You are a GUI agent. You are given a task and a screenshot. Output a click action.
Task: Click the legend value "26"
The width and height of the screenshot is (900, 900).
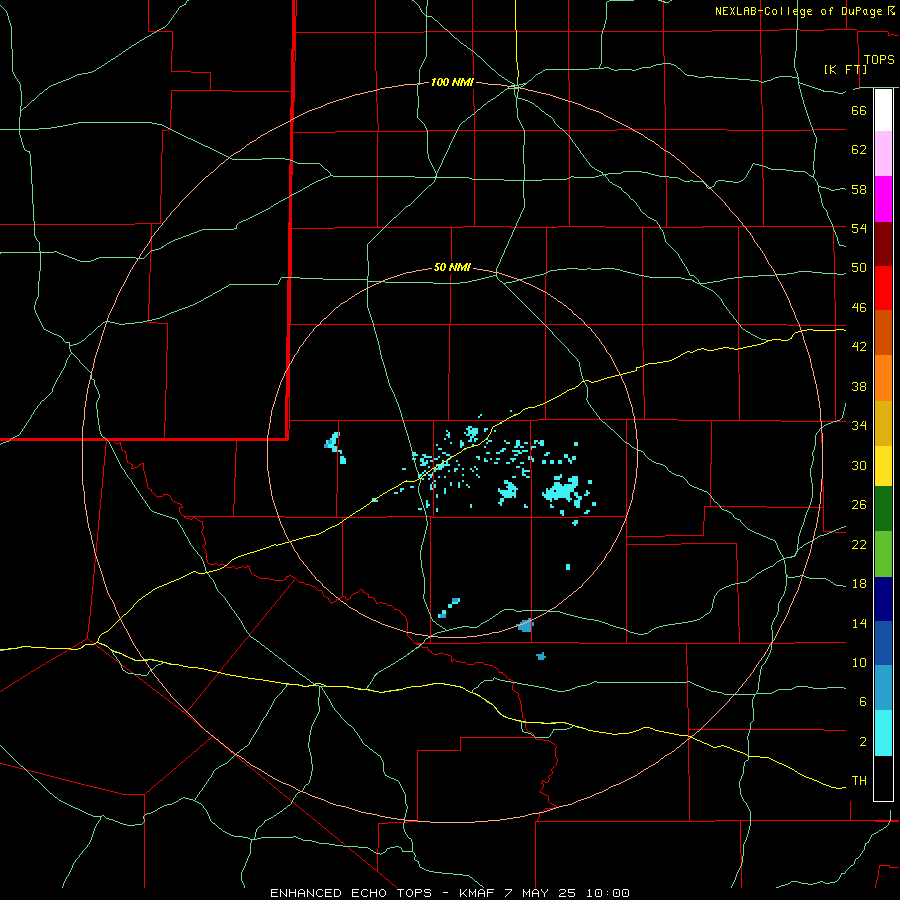click(x=859, y=505)
